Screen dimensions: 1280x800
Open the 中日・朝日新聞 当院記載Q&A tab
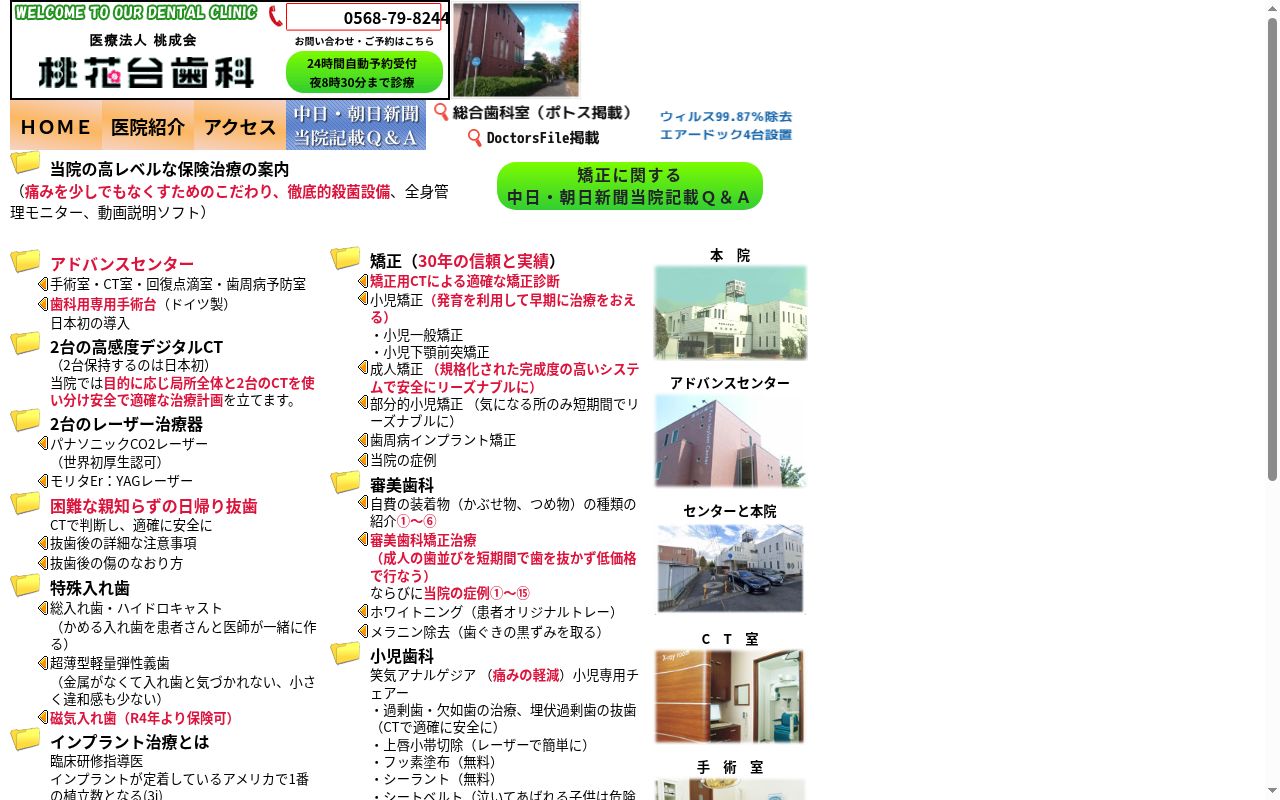356,125
